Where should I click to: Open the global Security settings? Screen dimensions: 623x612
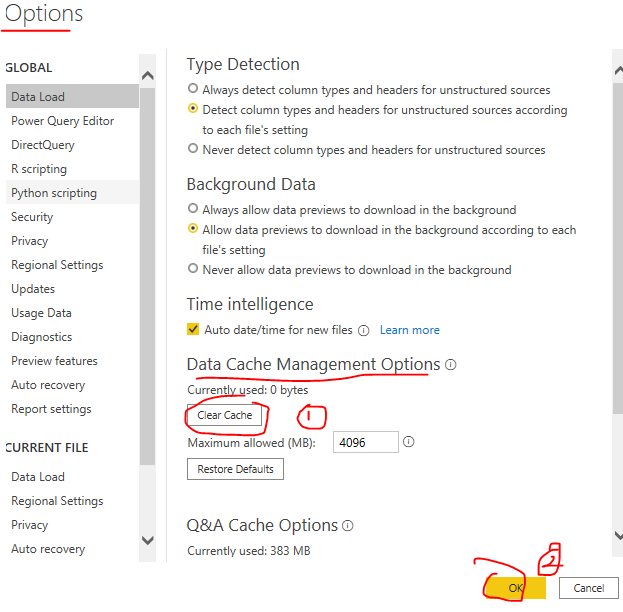click(72, 217)
